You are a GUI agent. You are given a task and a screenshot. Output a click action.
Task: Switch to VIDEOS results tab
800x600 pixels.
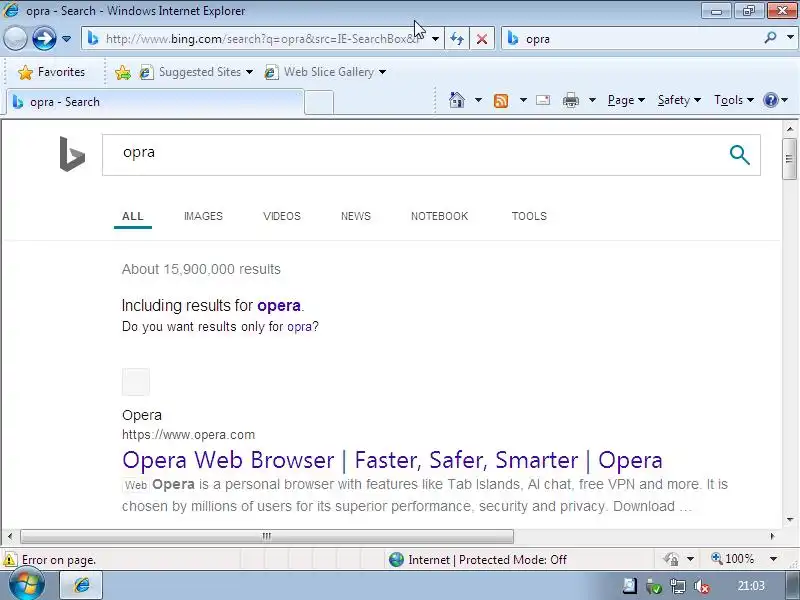[x=282, y=216]
